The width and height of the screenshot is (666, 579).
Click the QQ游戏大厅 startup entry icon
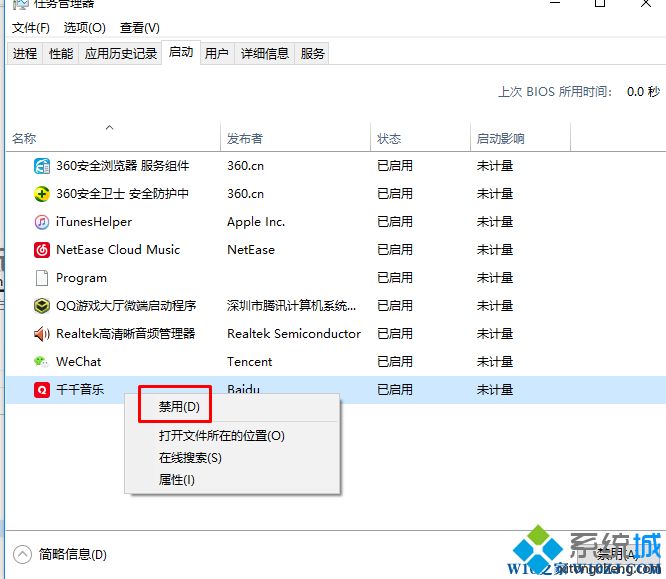coord(42,305)
